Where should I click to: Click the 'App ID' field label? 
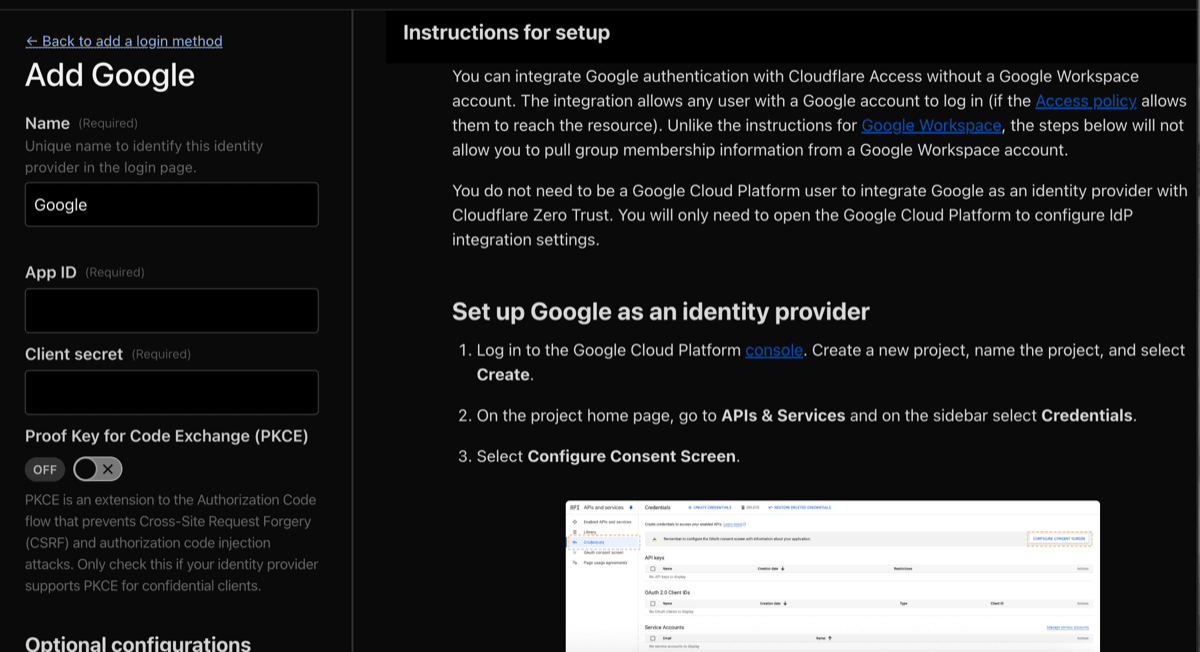pos(51,272)
